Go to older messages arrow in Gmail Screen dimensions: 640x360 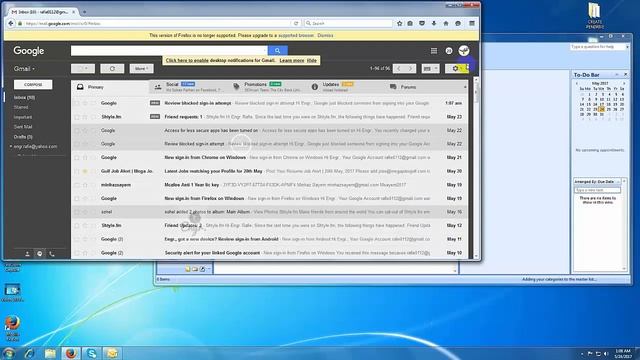point(411,69)
